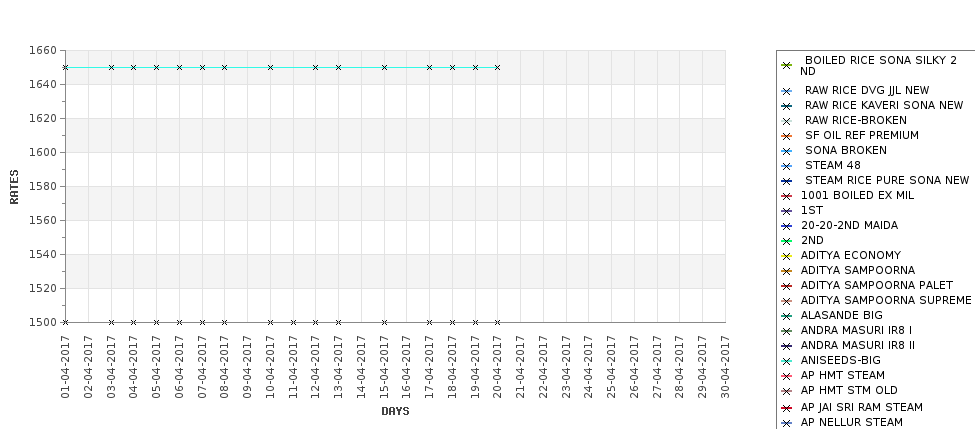Click the ANDRA MASURI IR8 II legend marker

787,346
